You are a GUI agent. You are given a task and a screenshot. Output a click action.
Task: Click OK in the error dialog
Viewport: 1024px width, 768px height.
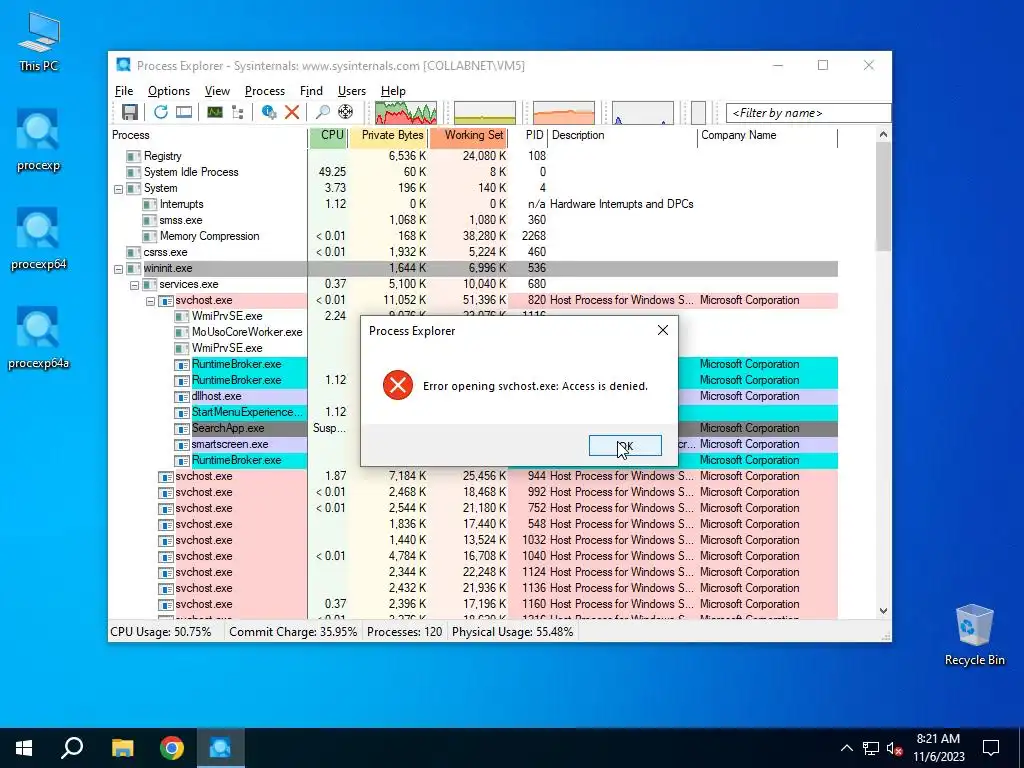tap(625, 446)
